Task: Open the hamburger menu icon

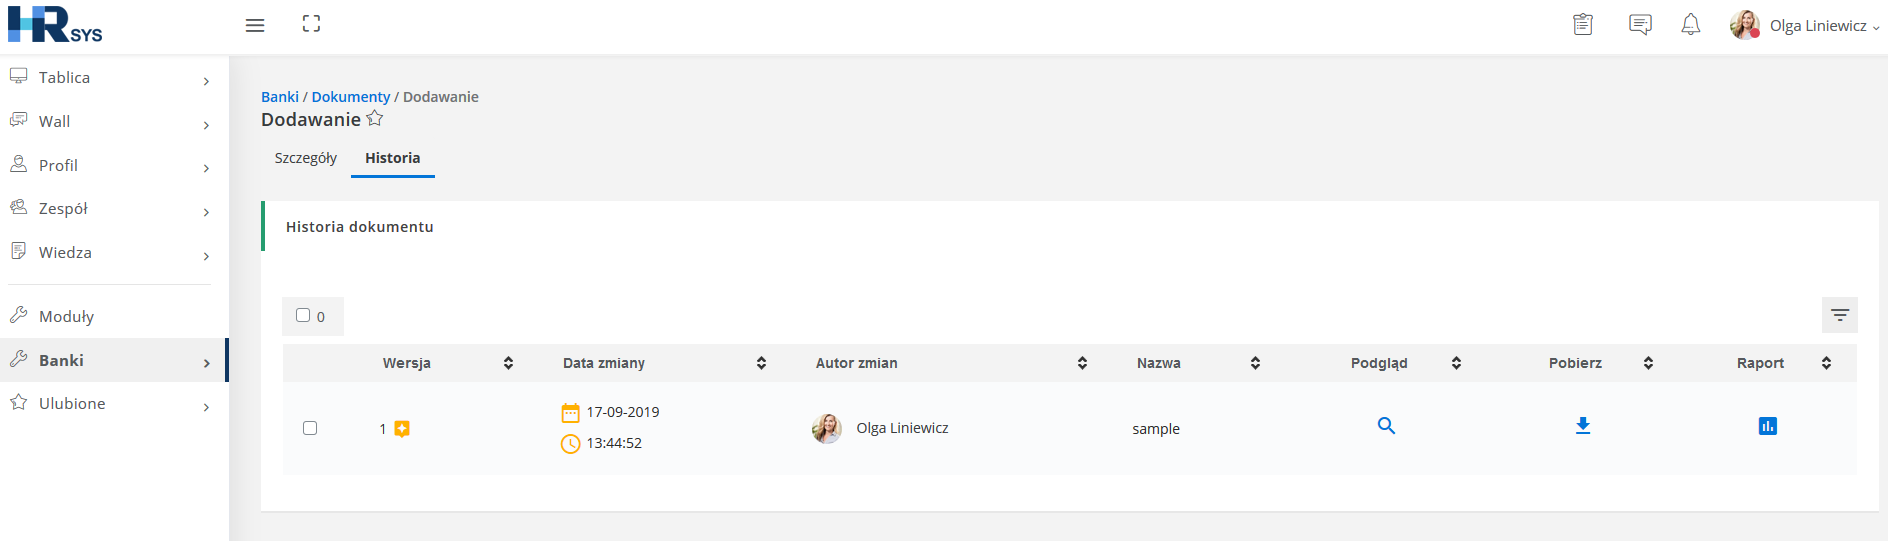Action: click(255, 25)
